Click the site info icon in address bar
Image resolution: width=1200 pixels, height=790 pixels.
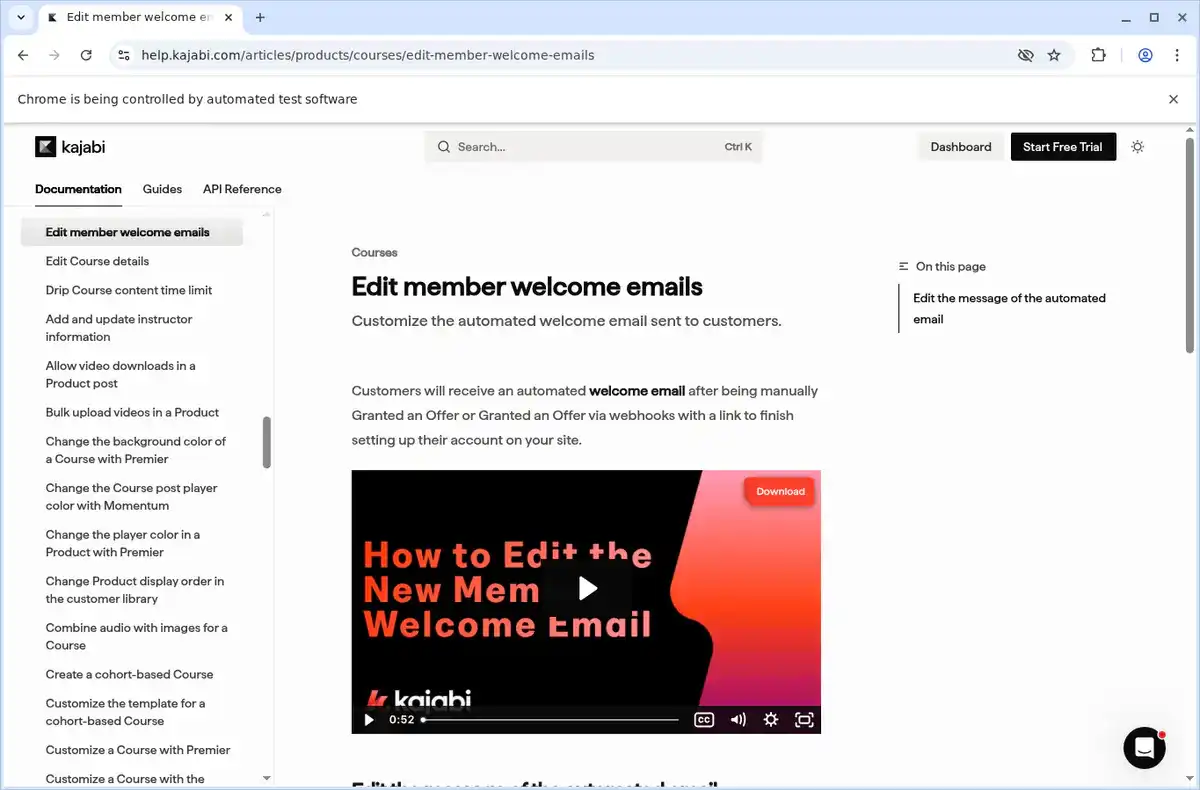pyautogui.click(x=123, y=55)
